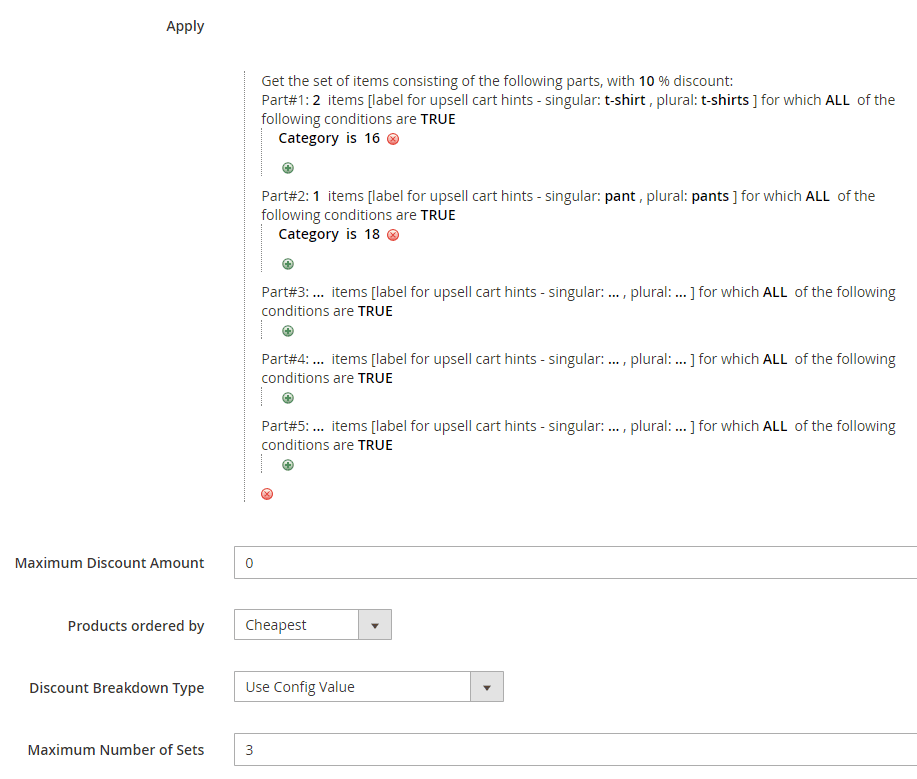The image size is (917, 779).
Task: Open the Discount Breakdown Type dropdown
Action: pos(369,687)
